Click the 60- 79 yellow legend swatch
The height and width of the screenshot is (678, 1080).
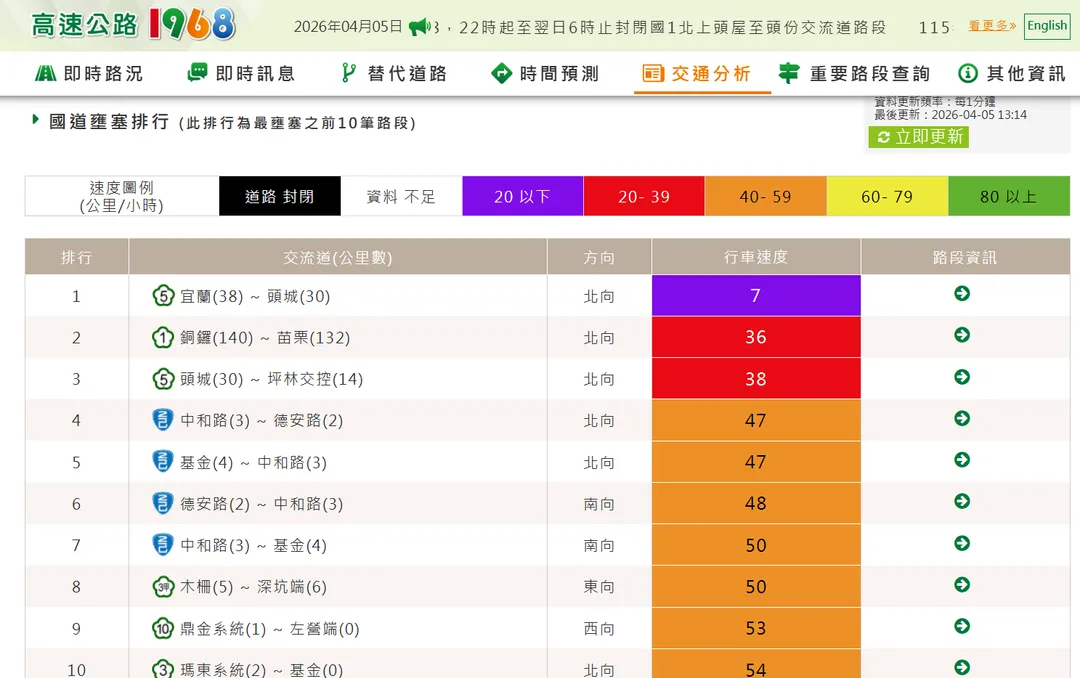887,196
